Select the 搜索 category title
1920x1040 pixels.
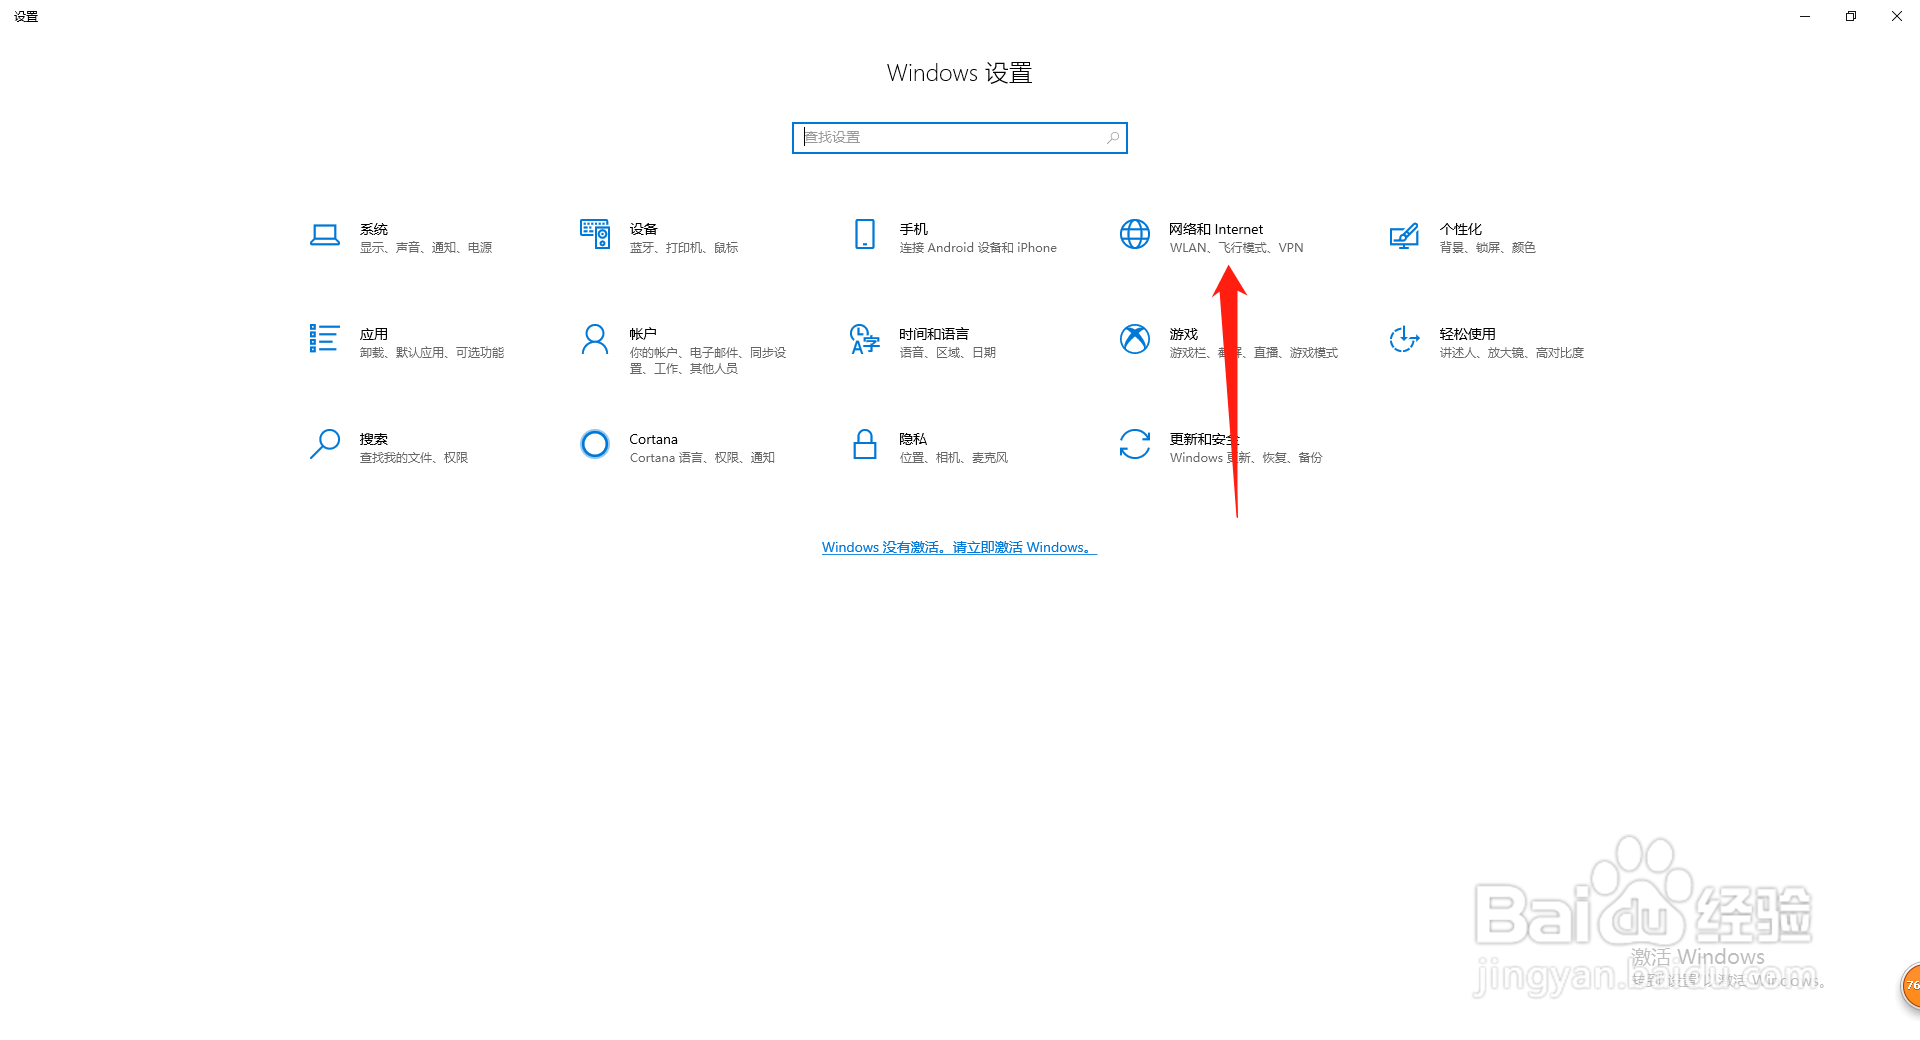[x=374, y=439]
